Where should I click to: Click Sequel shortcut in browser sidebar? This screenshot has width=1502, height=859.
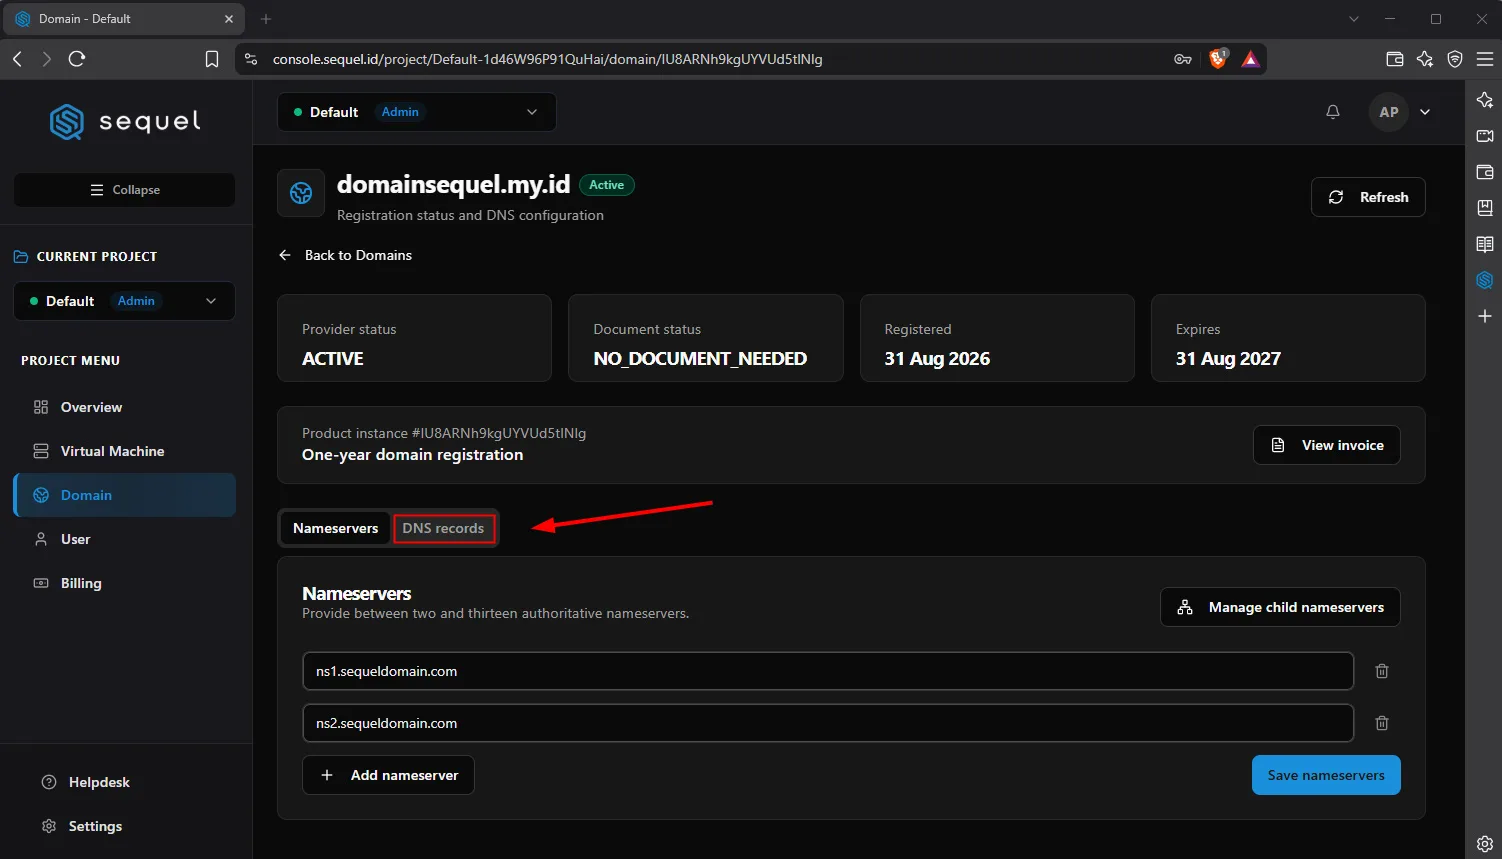point(1485,280)
